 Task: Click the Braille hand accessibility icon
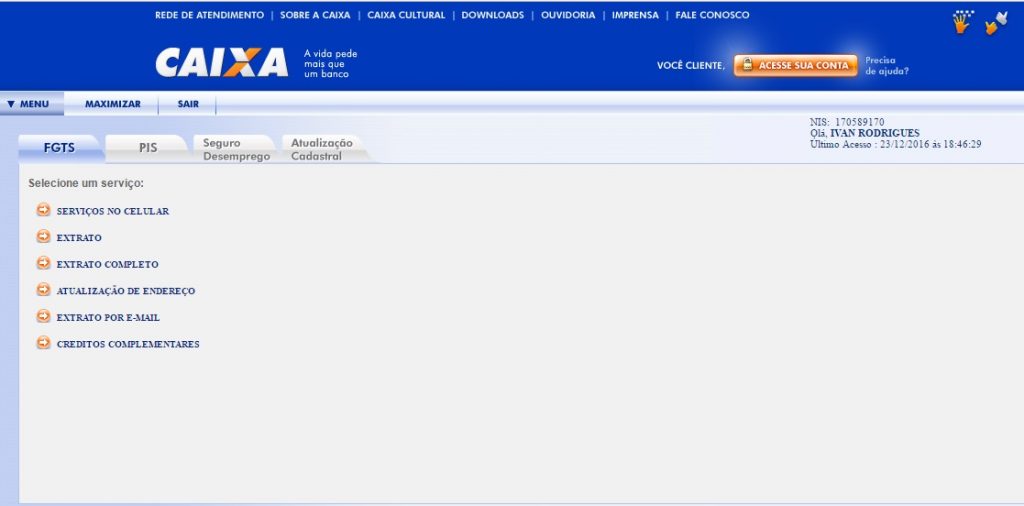[962, 22]
